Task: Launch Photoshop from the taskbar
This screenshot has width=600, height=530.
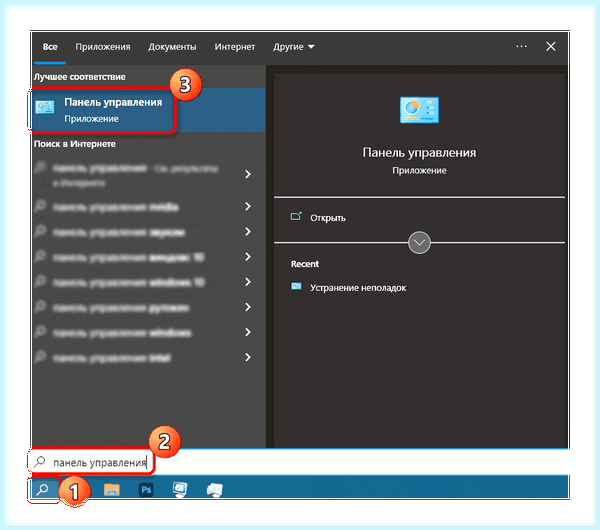Action: 146,489
